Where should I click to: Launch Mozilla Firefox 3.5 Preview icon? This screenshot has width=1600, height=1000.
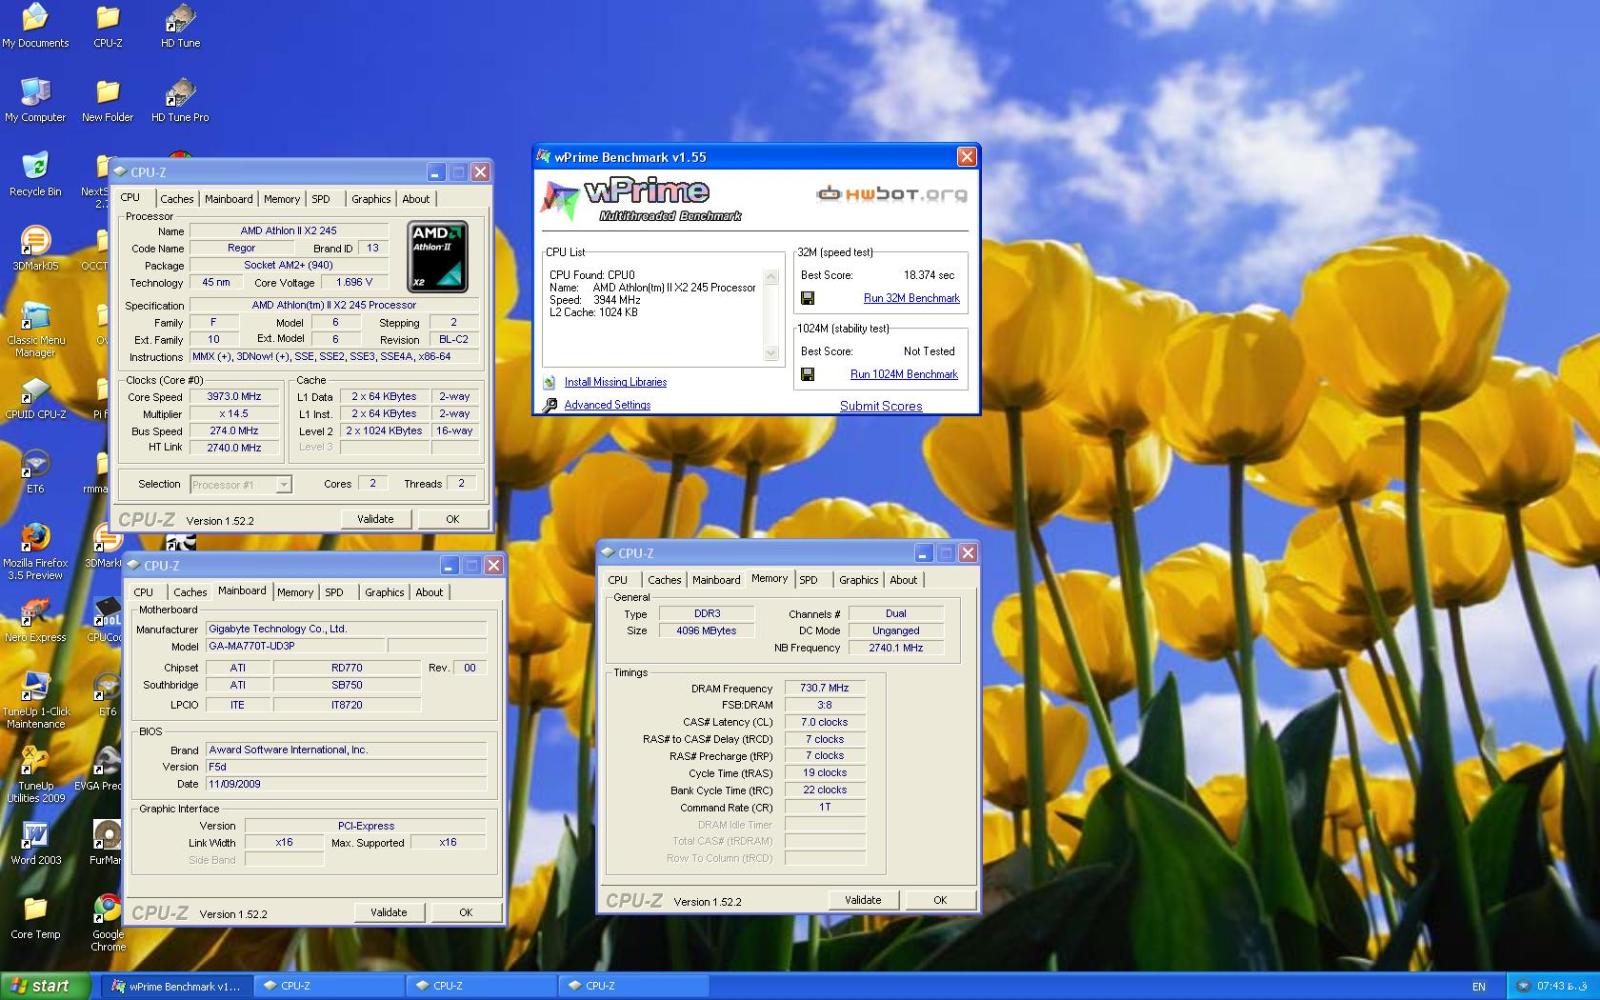click(x=35, y=551)
